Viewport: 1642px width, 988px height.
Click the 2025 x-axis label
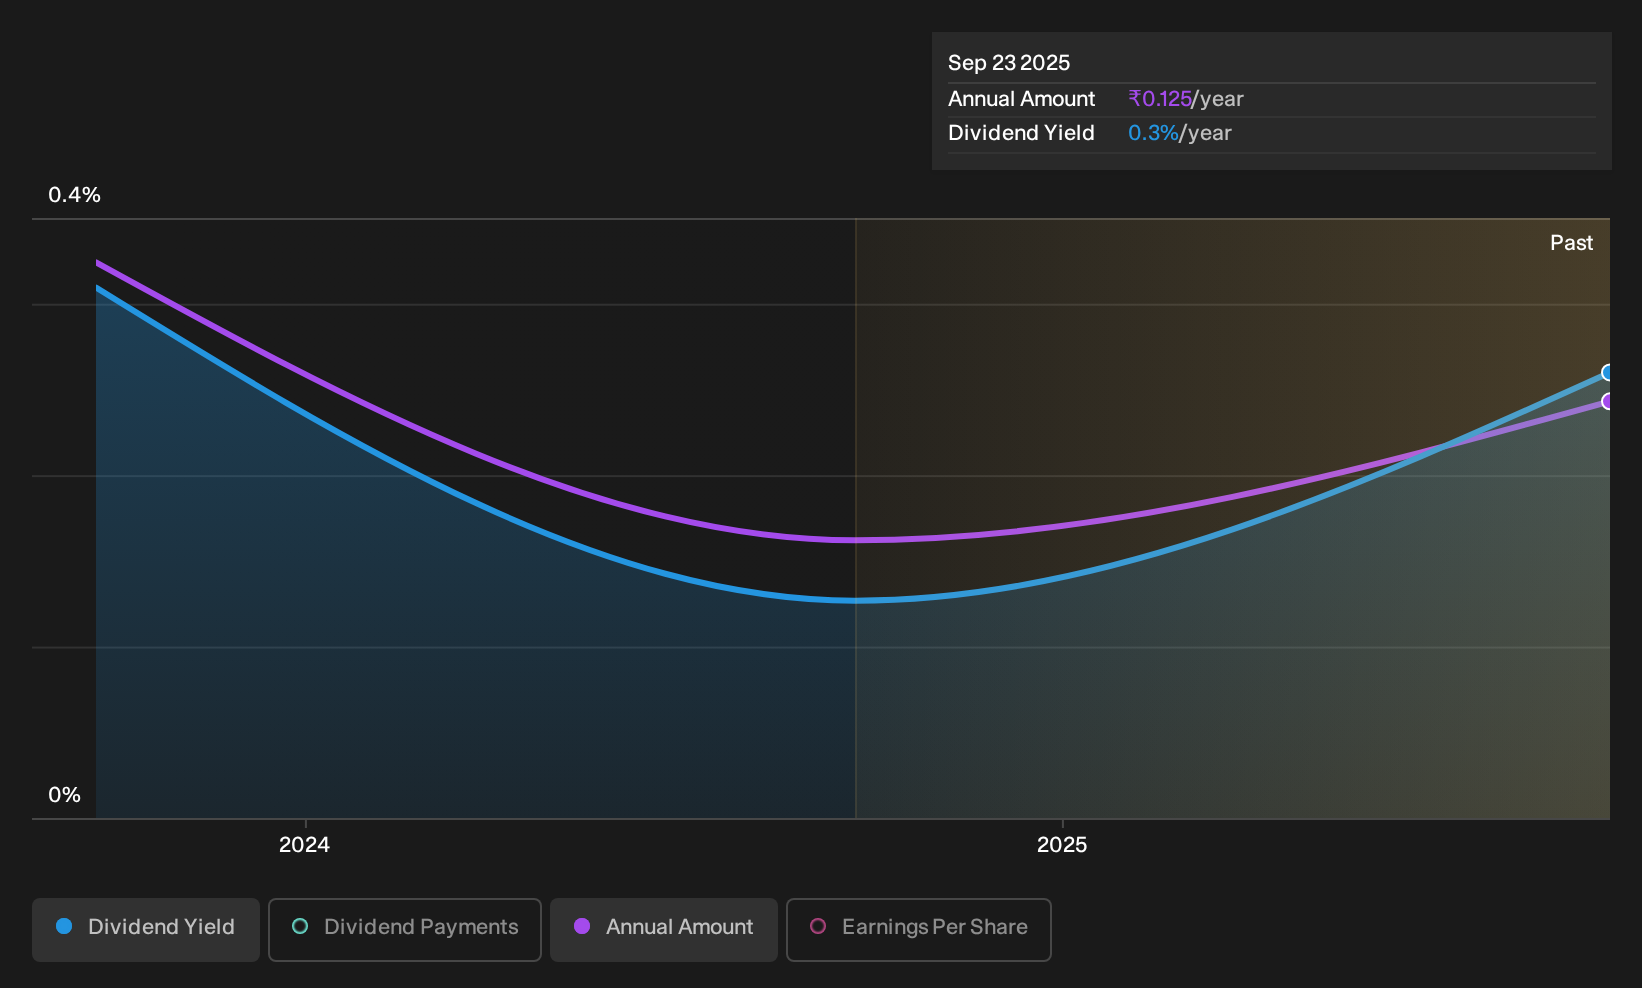coord(1062,845)
